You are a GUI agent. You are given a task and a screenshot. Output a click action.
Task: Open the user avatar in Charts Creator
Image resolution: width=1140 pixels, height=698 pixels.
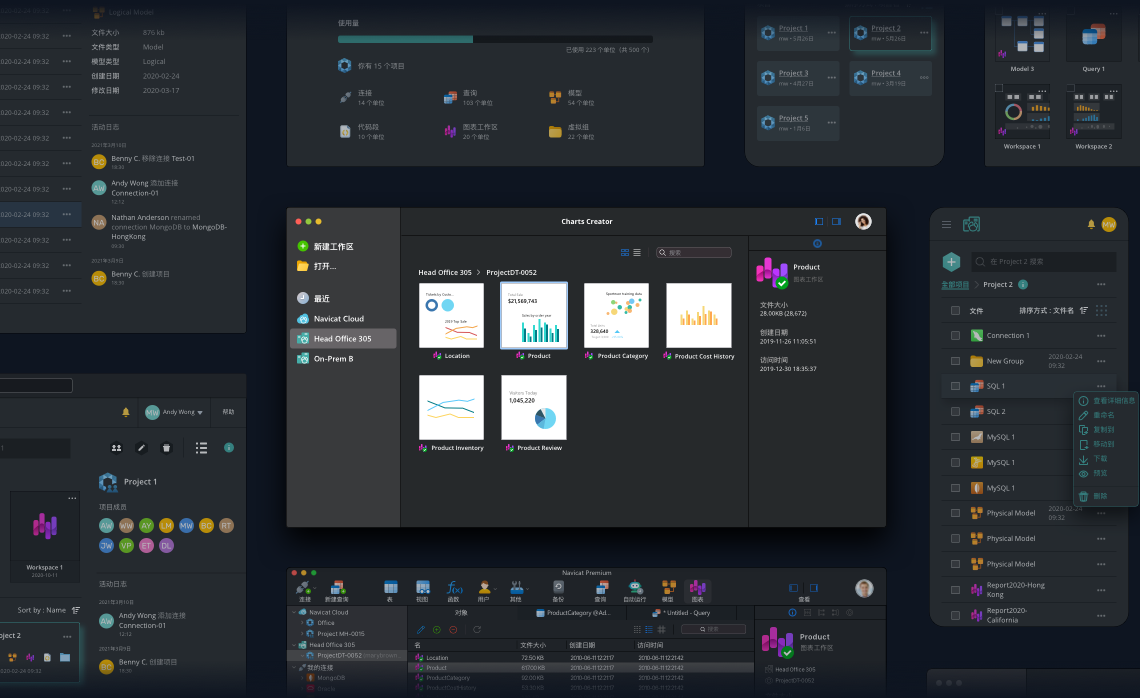(x=863, y=222)
